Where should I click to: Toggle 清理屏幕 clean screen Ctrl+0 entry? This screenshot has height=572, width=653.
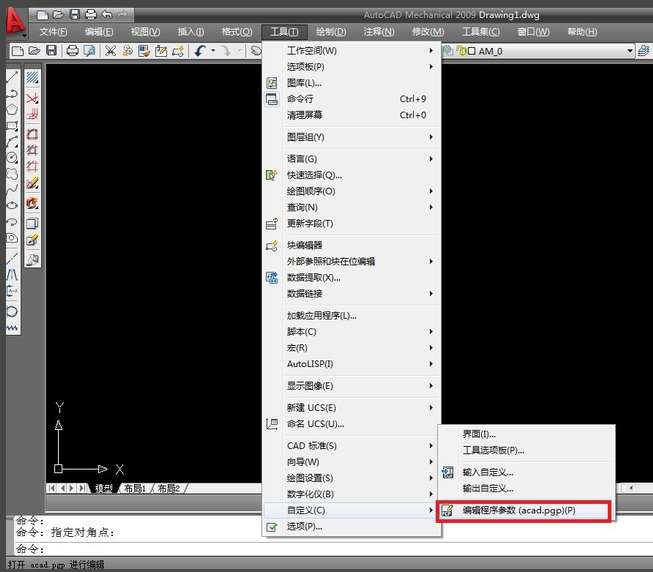coord(352,115)
